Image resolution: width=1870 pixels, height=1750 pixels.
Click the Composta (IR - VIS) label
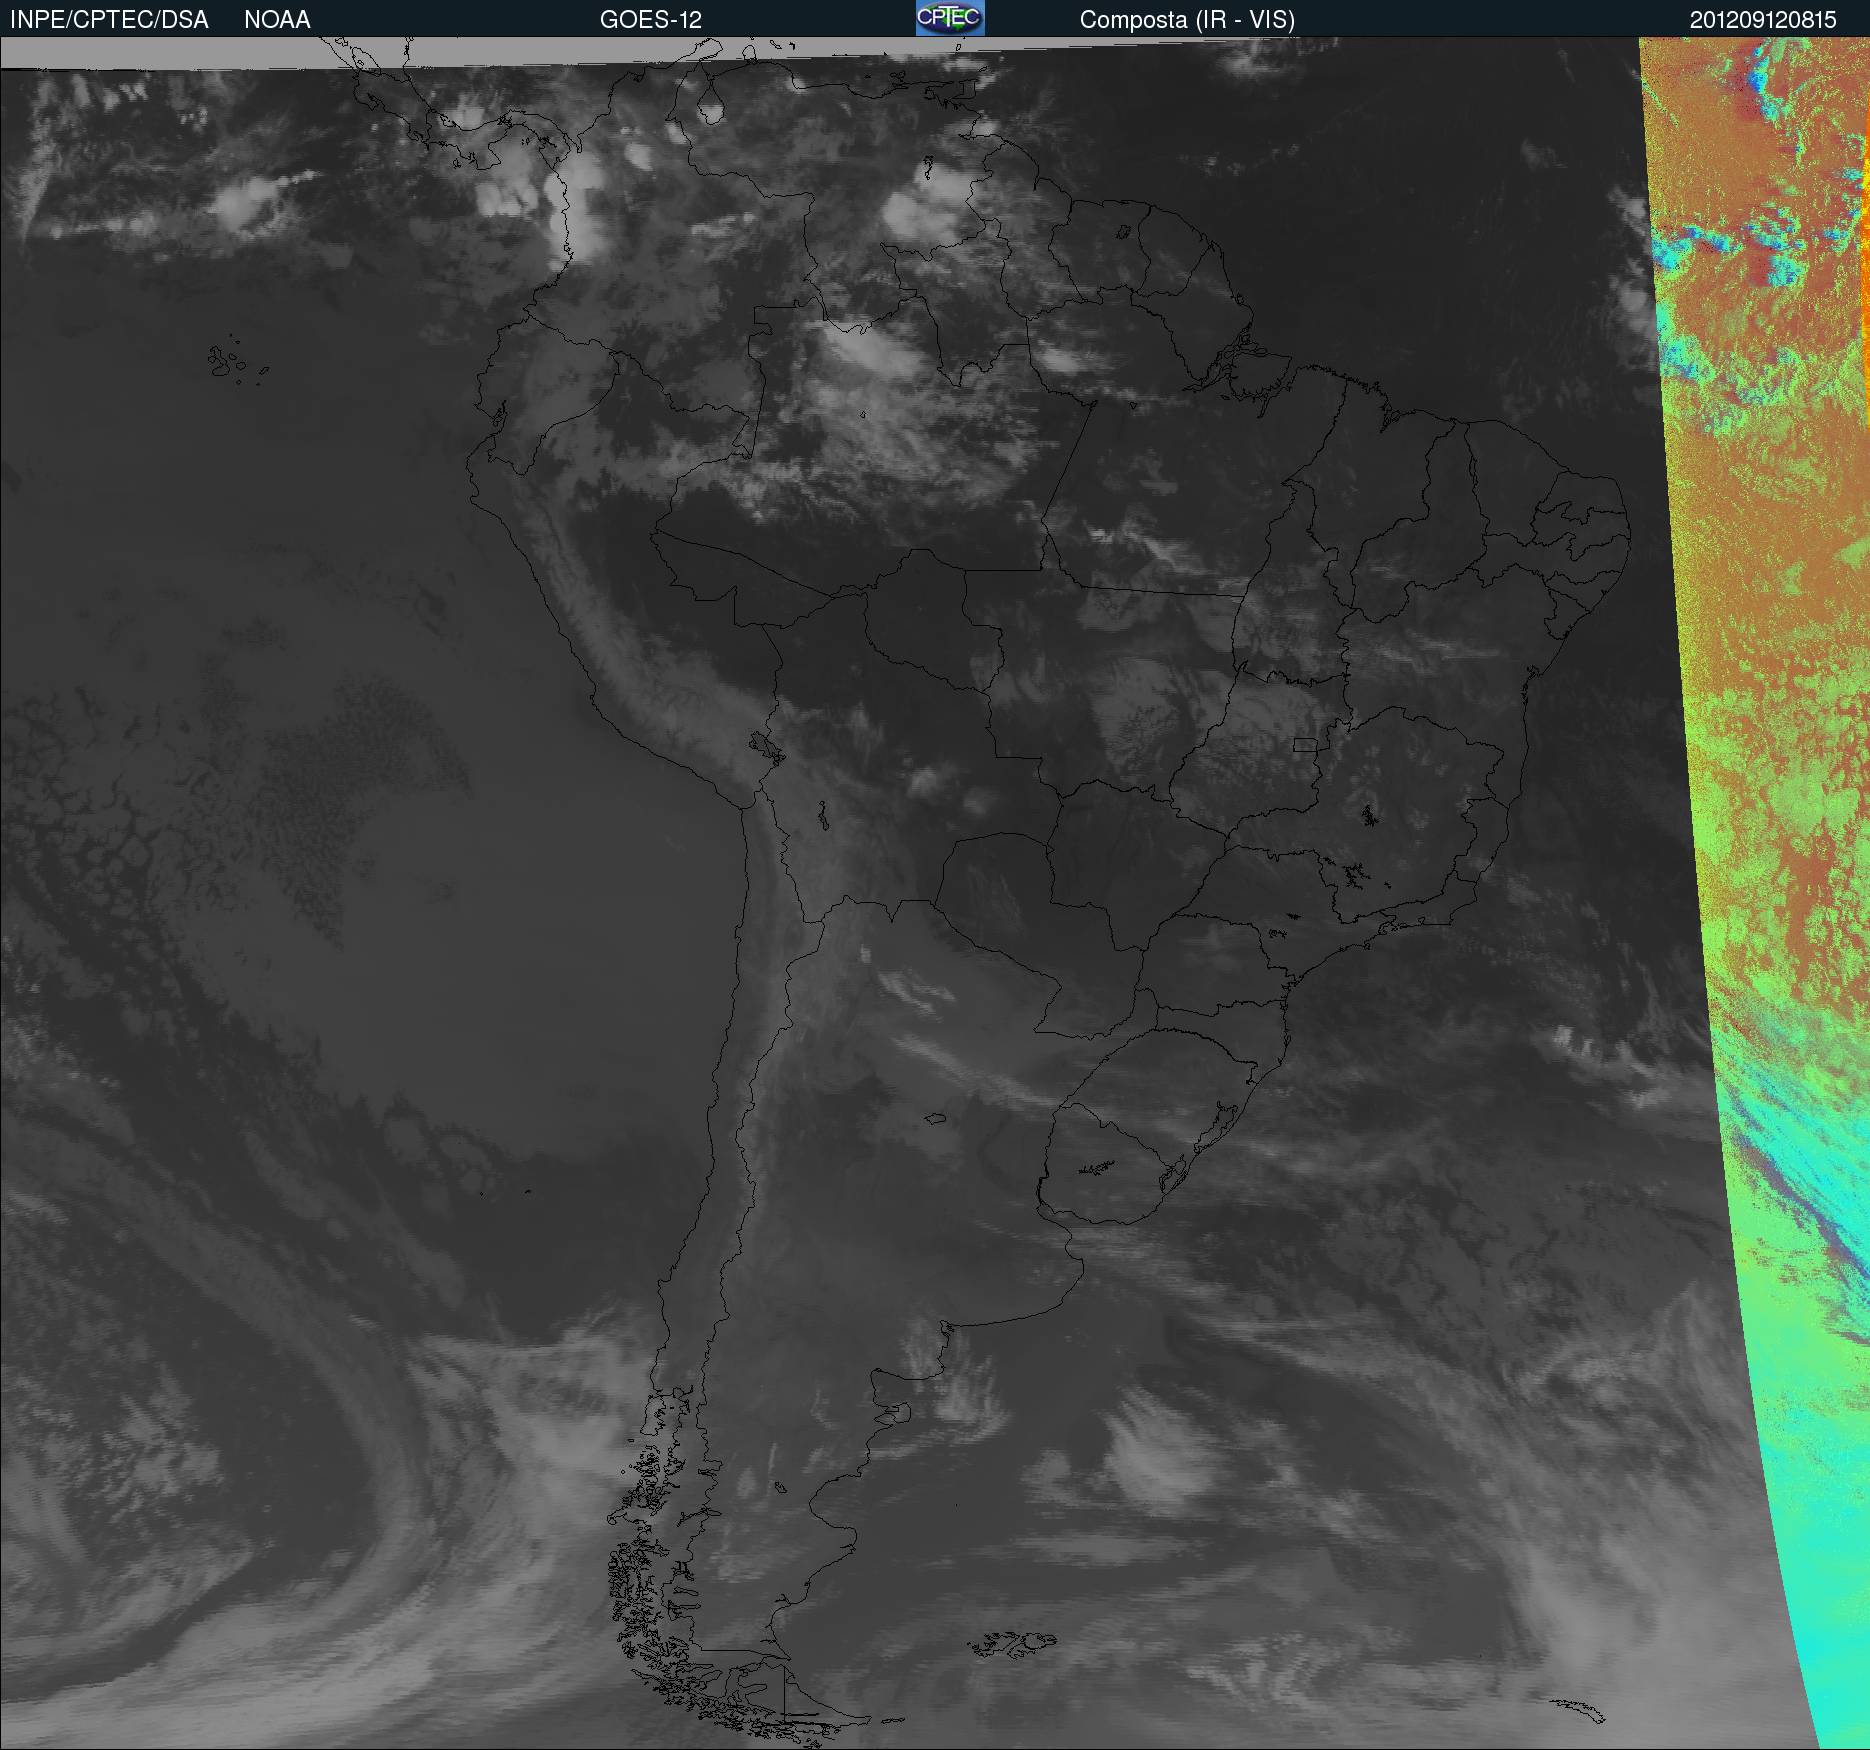1187,20
